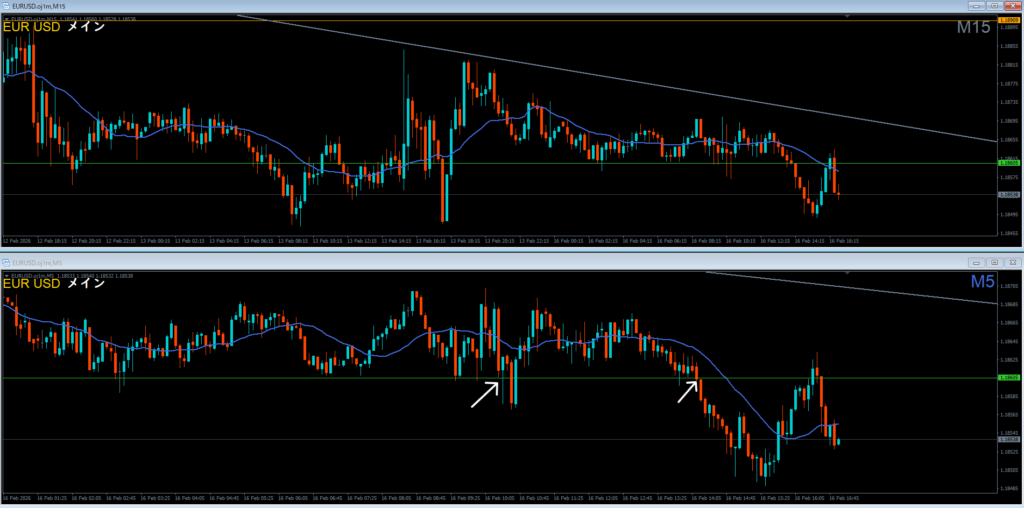1024x508 pixels.
Task: Click the 1.18775 price axis label
Action: click(x=1009, y=84)
